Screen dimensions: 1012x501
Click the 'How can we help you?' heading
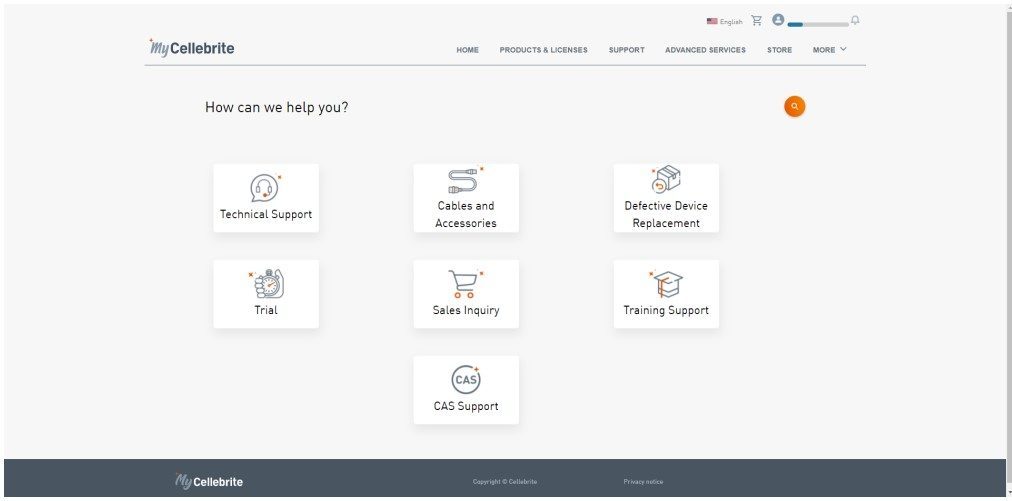[x=276, y=107]
